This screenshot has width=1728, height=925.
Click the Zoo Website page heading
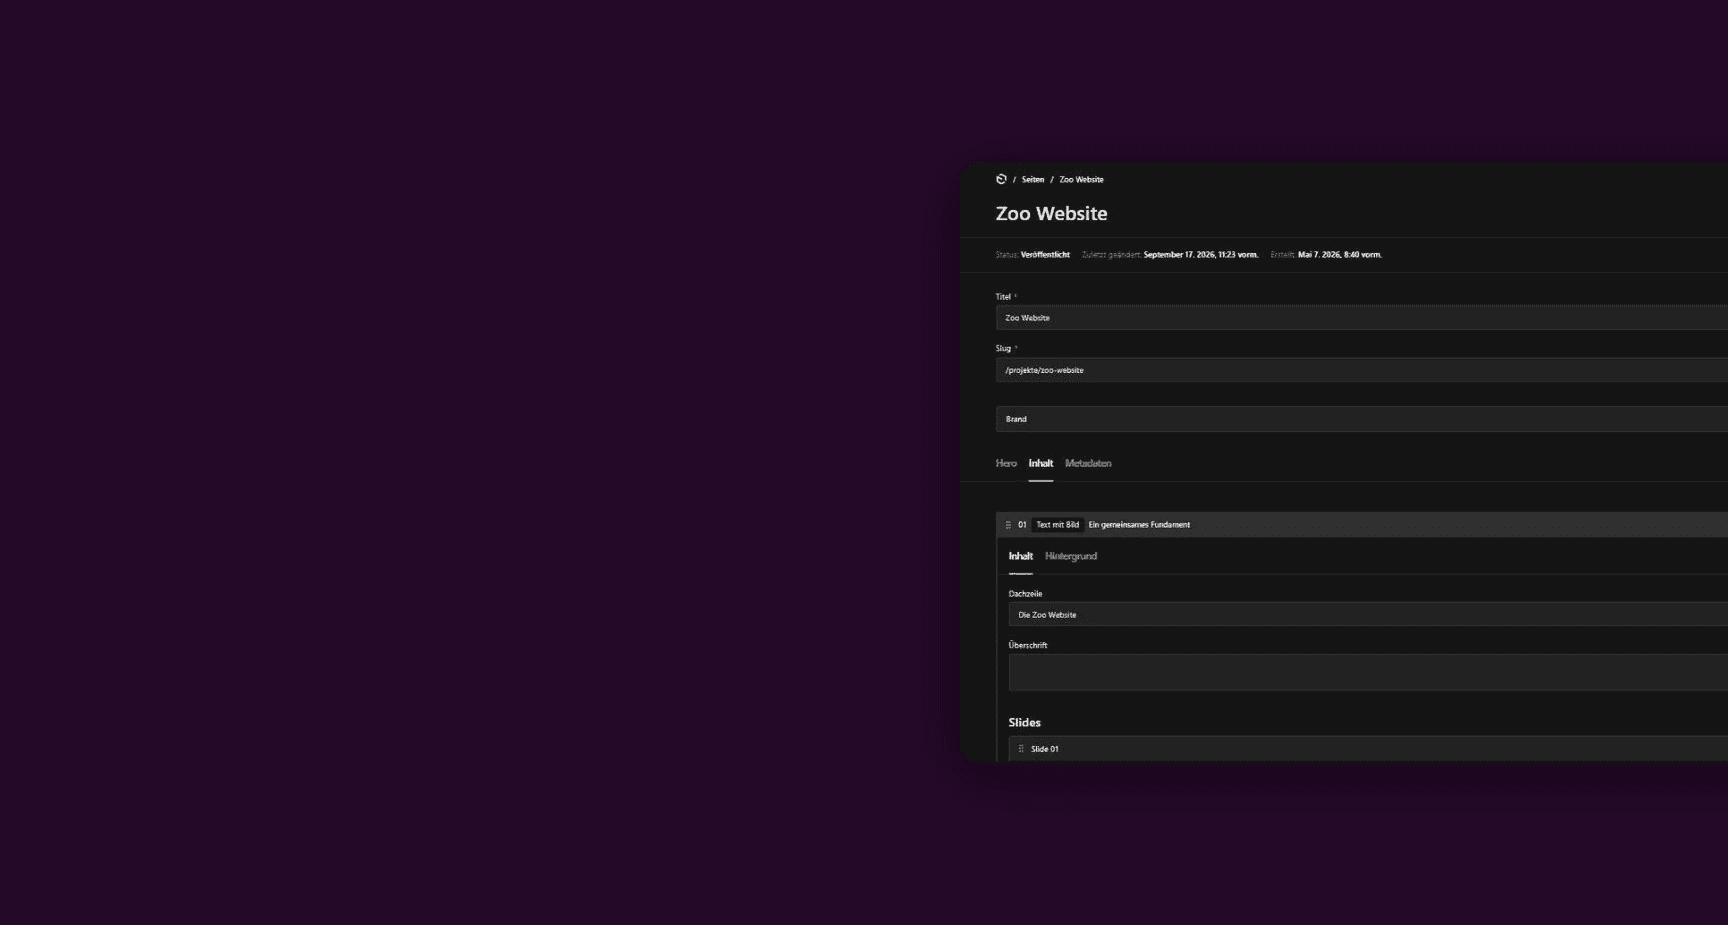point(1051,214)
